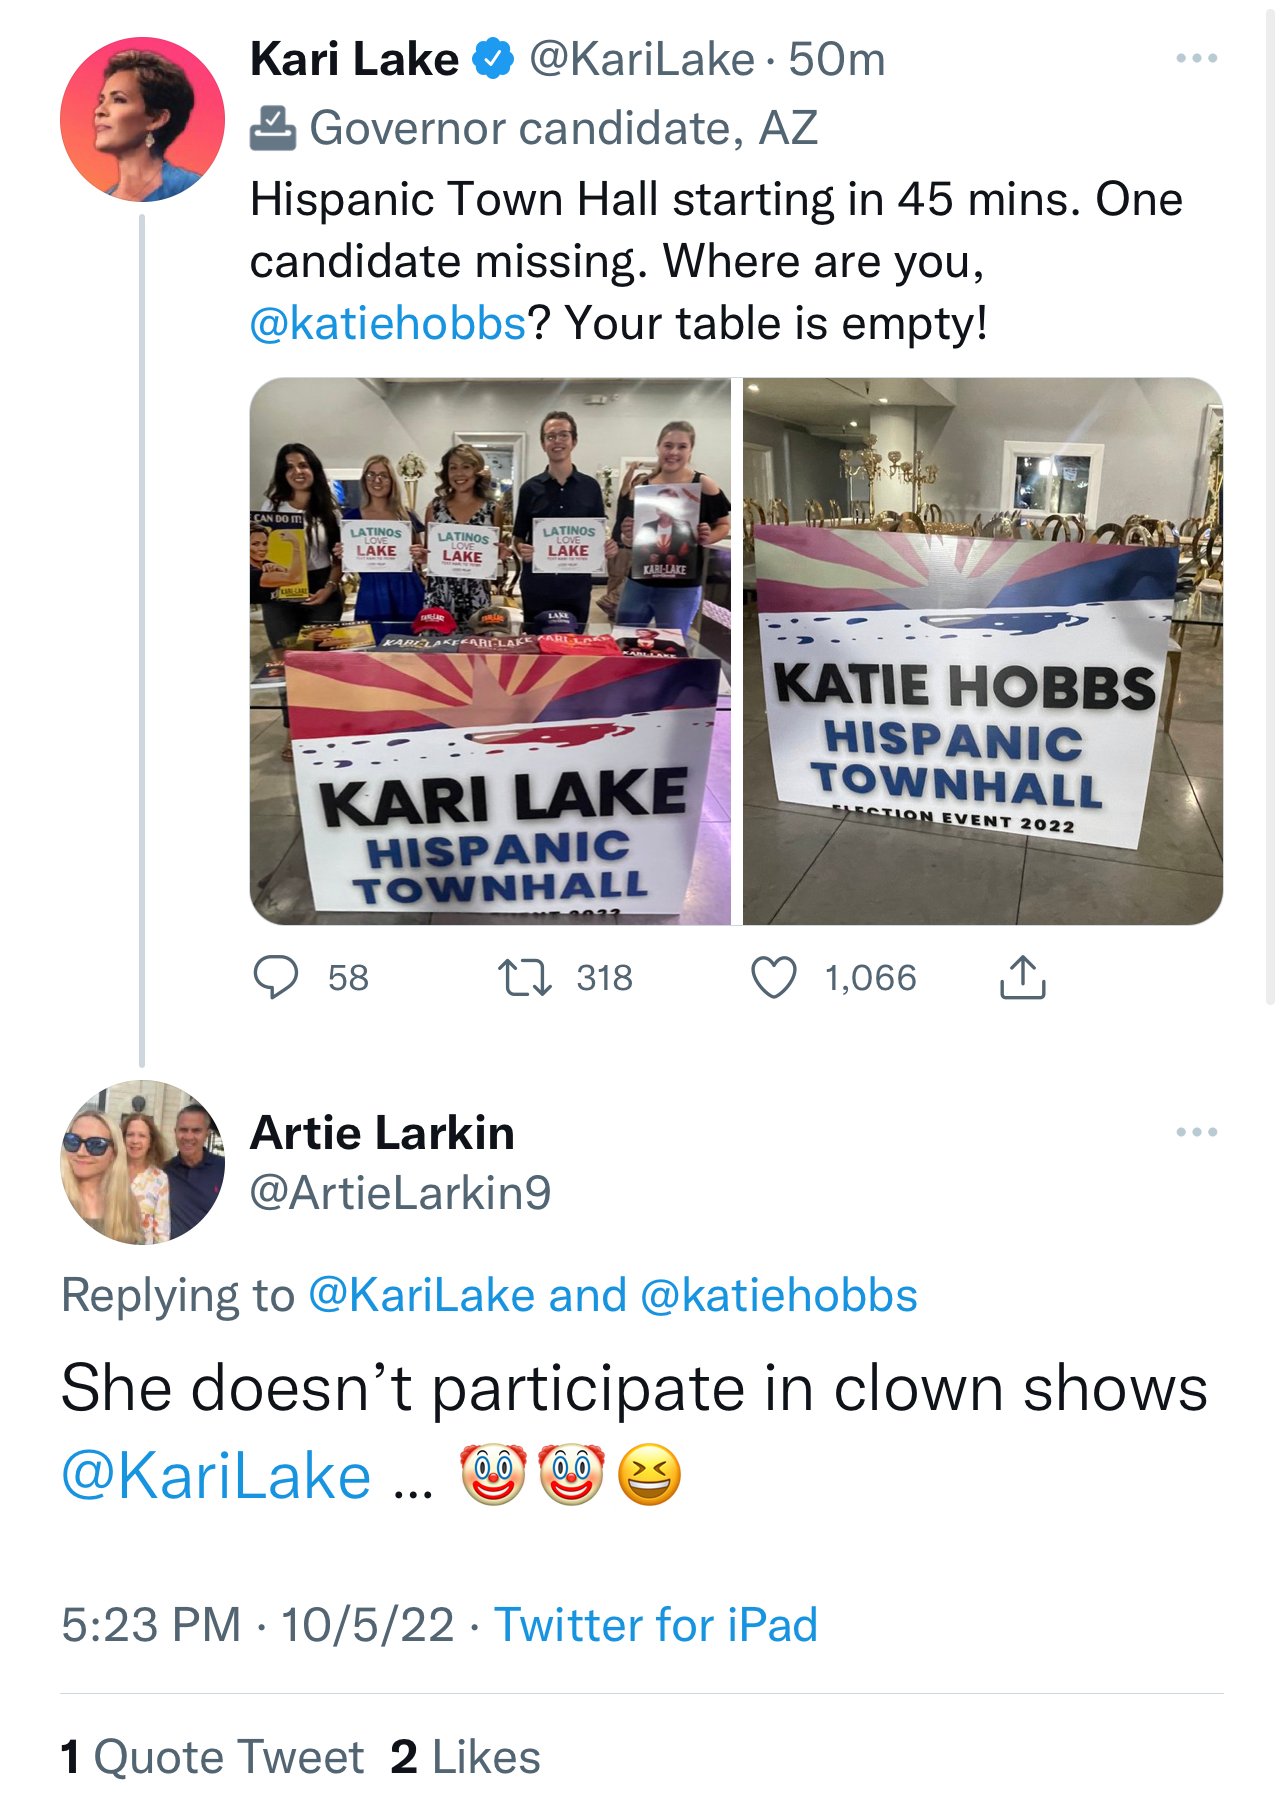Open the @katiehobbs mention in the tweet text

click(387, 323)
